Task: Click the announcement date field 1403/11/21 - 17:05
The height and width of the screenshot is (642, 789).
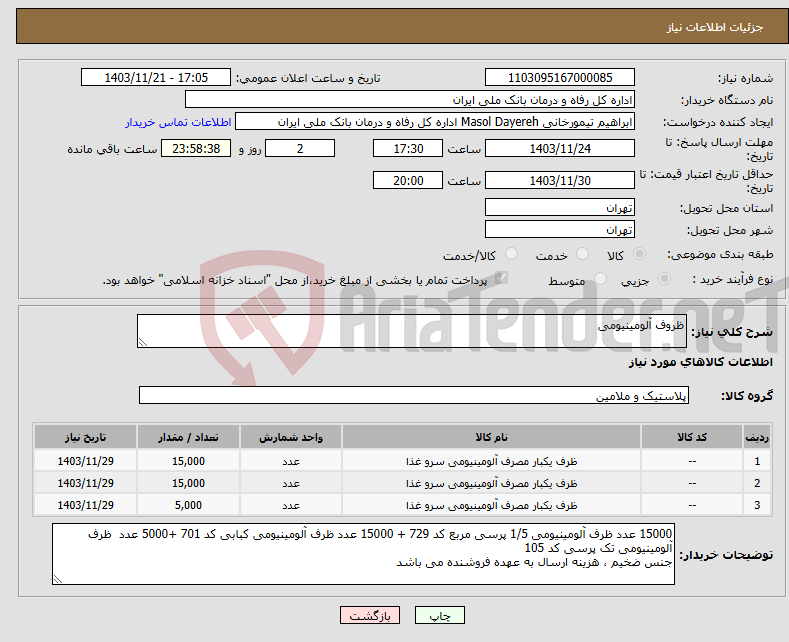Action: [155, 77]
